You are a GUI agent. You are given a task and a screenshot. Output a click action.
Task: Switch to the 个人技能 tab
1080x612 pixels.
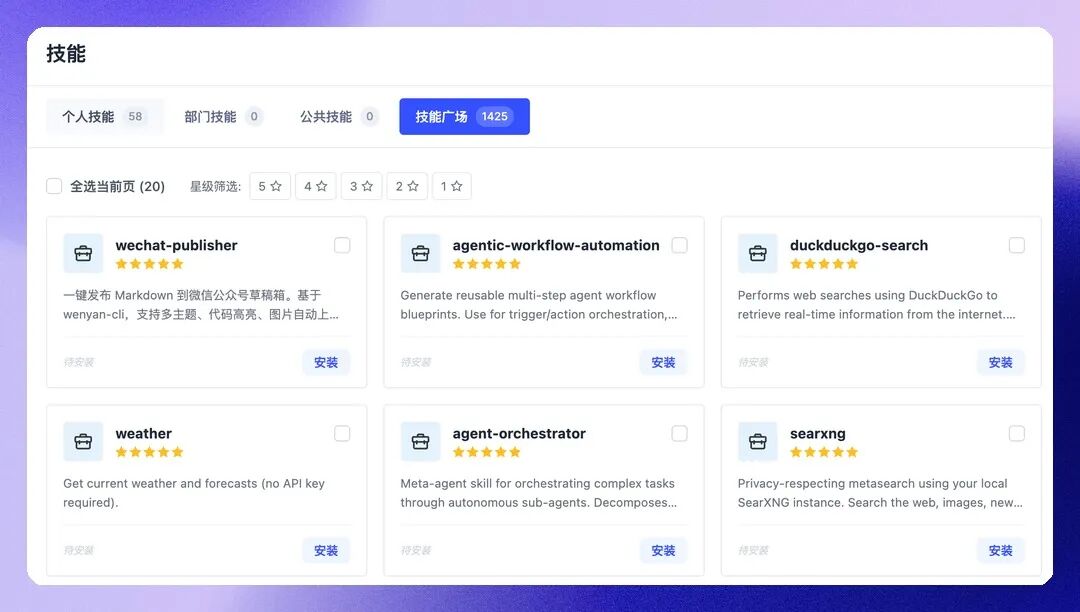(105, 116)
